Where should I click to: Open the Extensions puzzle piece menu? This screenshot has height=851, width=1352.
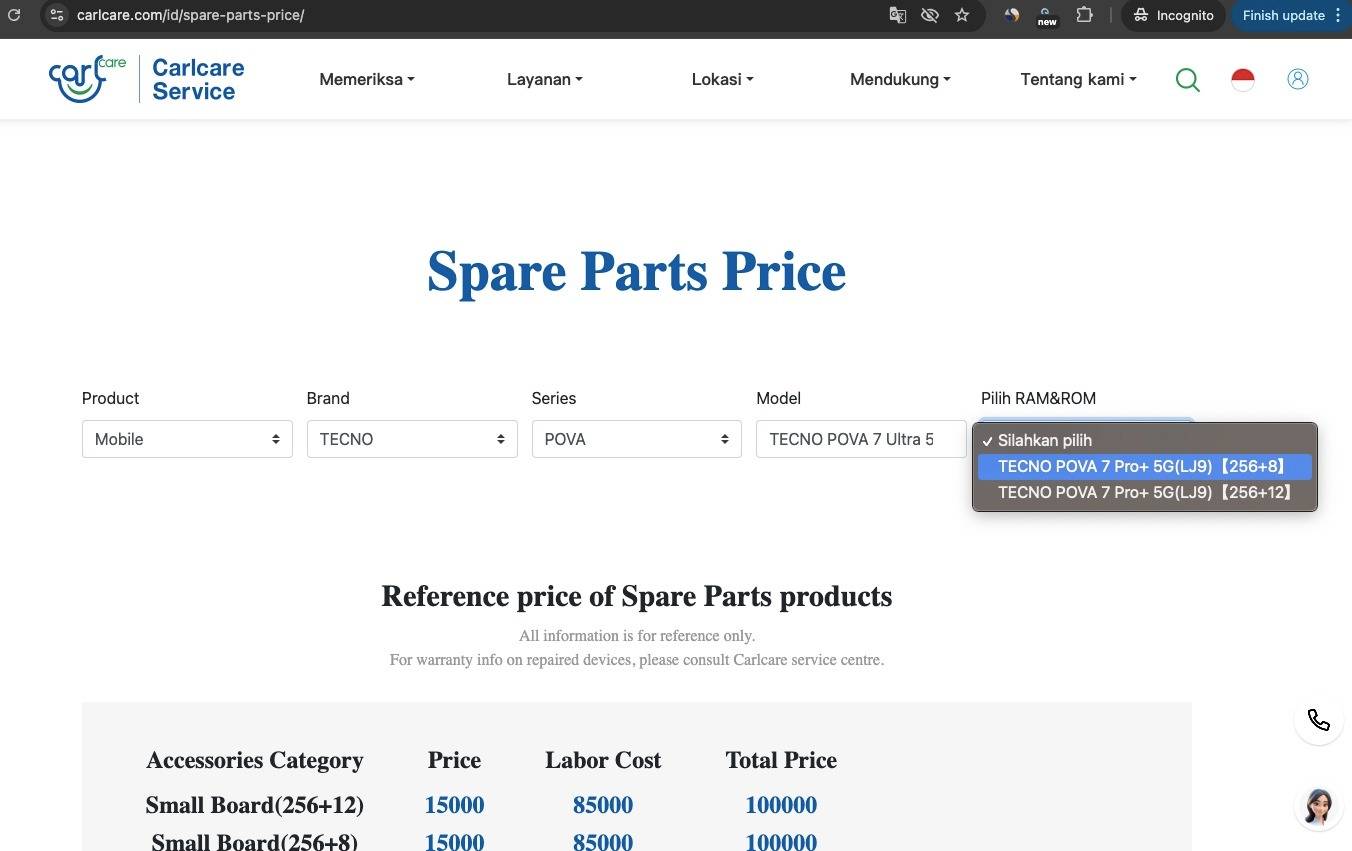pos(1084,15)
